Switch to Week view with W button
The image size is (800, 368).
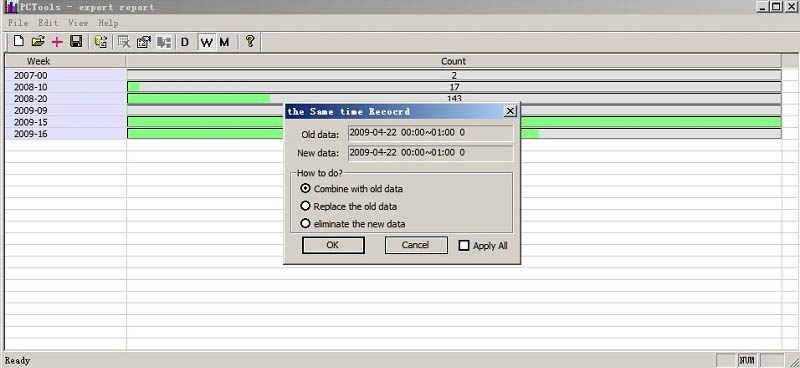[x=207, y=42]
